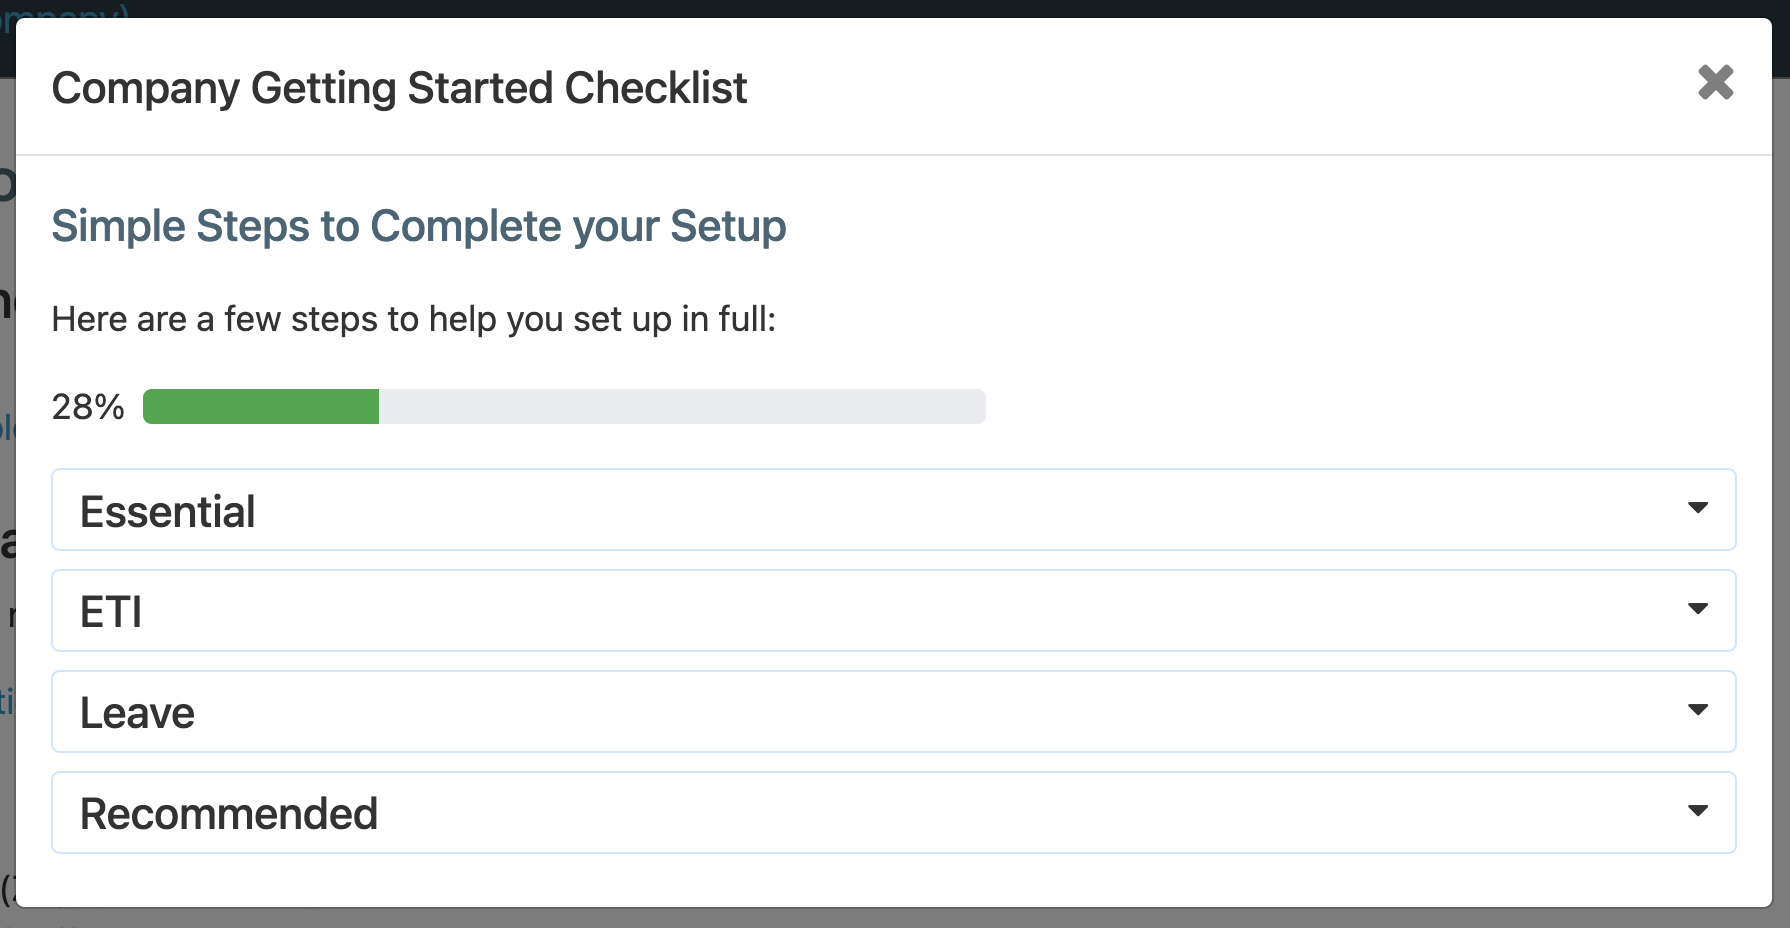Open the ETI checklist panel by its title
The height and width of the screenshot is (928, 1790).
(x=111, y=612)
